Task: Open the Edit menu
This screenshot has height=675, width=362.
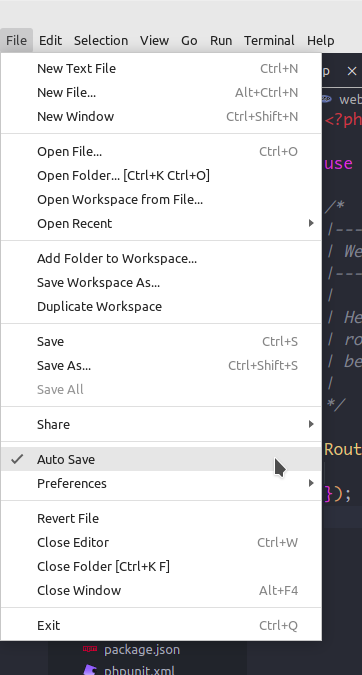Action: pos(50,40)
